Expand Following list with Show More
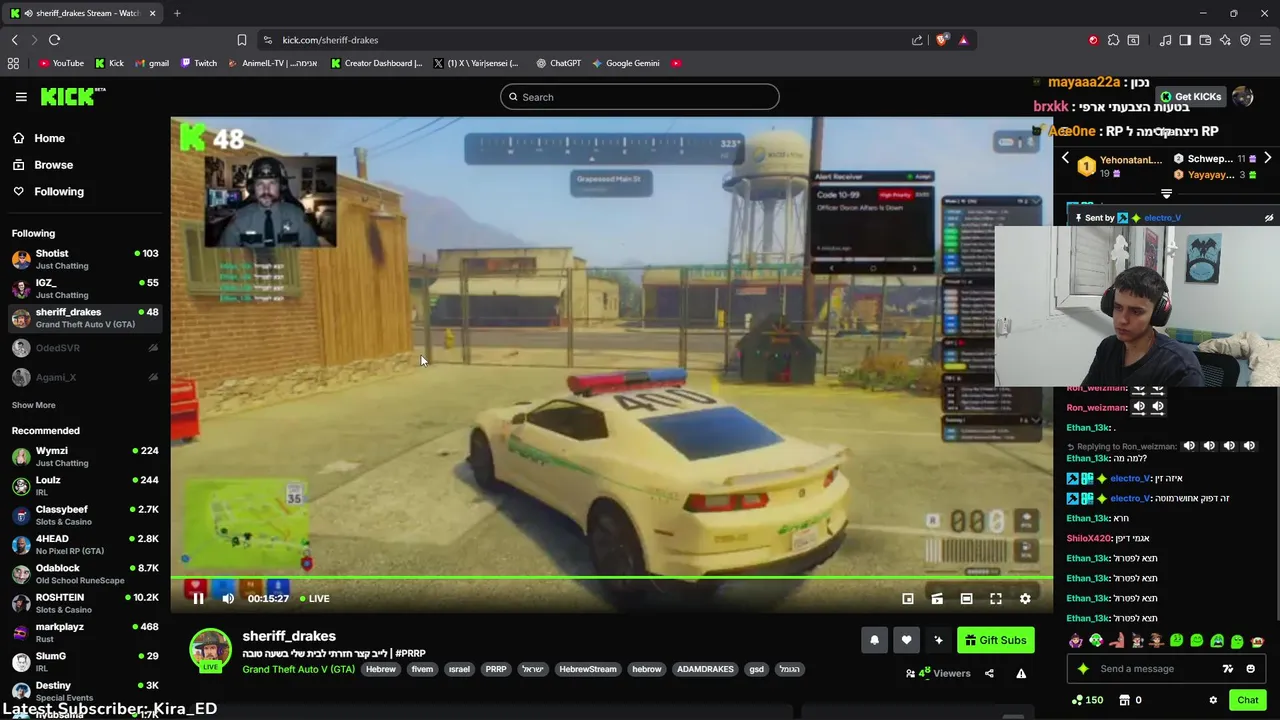Viewport: 1280px width, 720px height. [33, 405]
